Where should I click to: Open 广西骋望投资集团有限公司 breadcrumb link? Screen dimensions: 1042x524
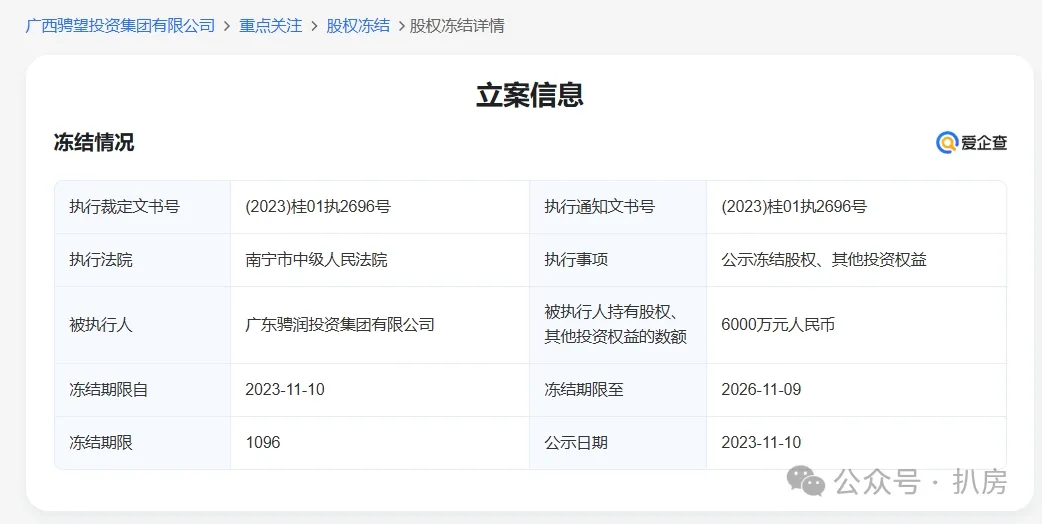pyautogui.click(x=120, y=26)
